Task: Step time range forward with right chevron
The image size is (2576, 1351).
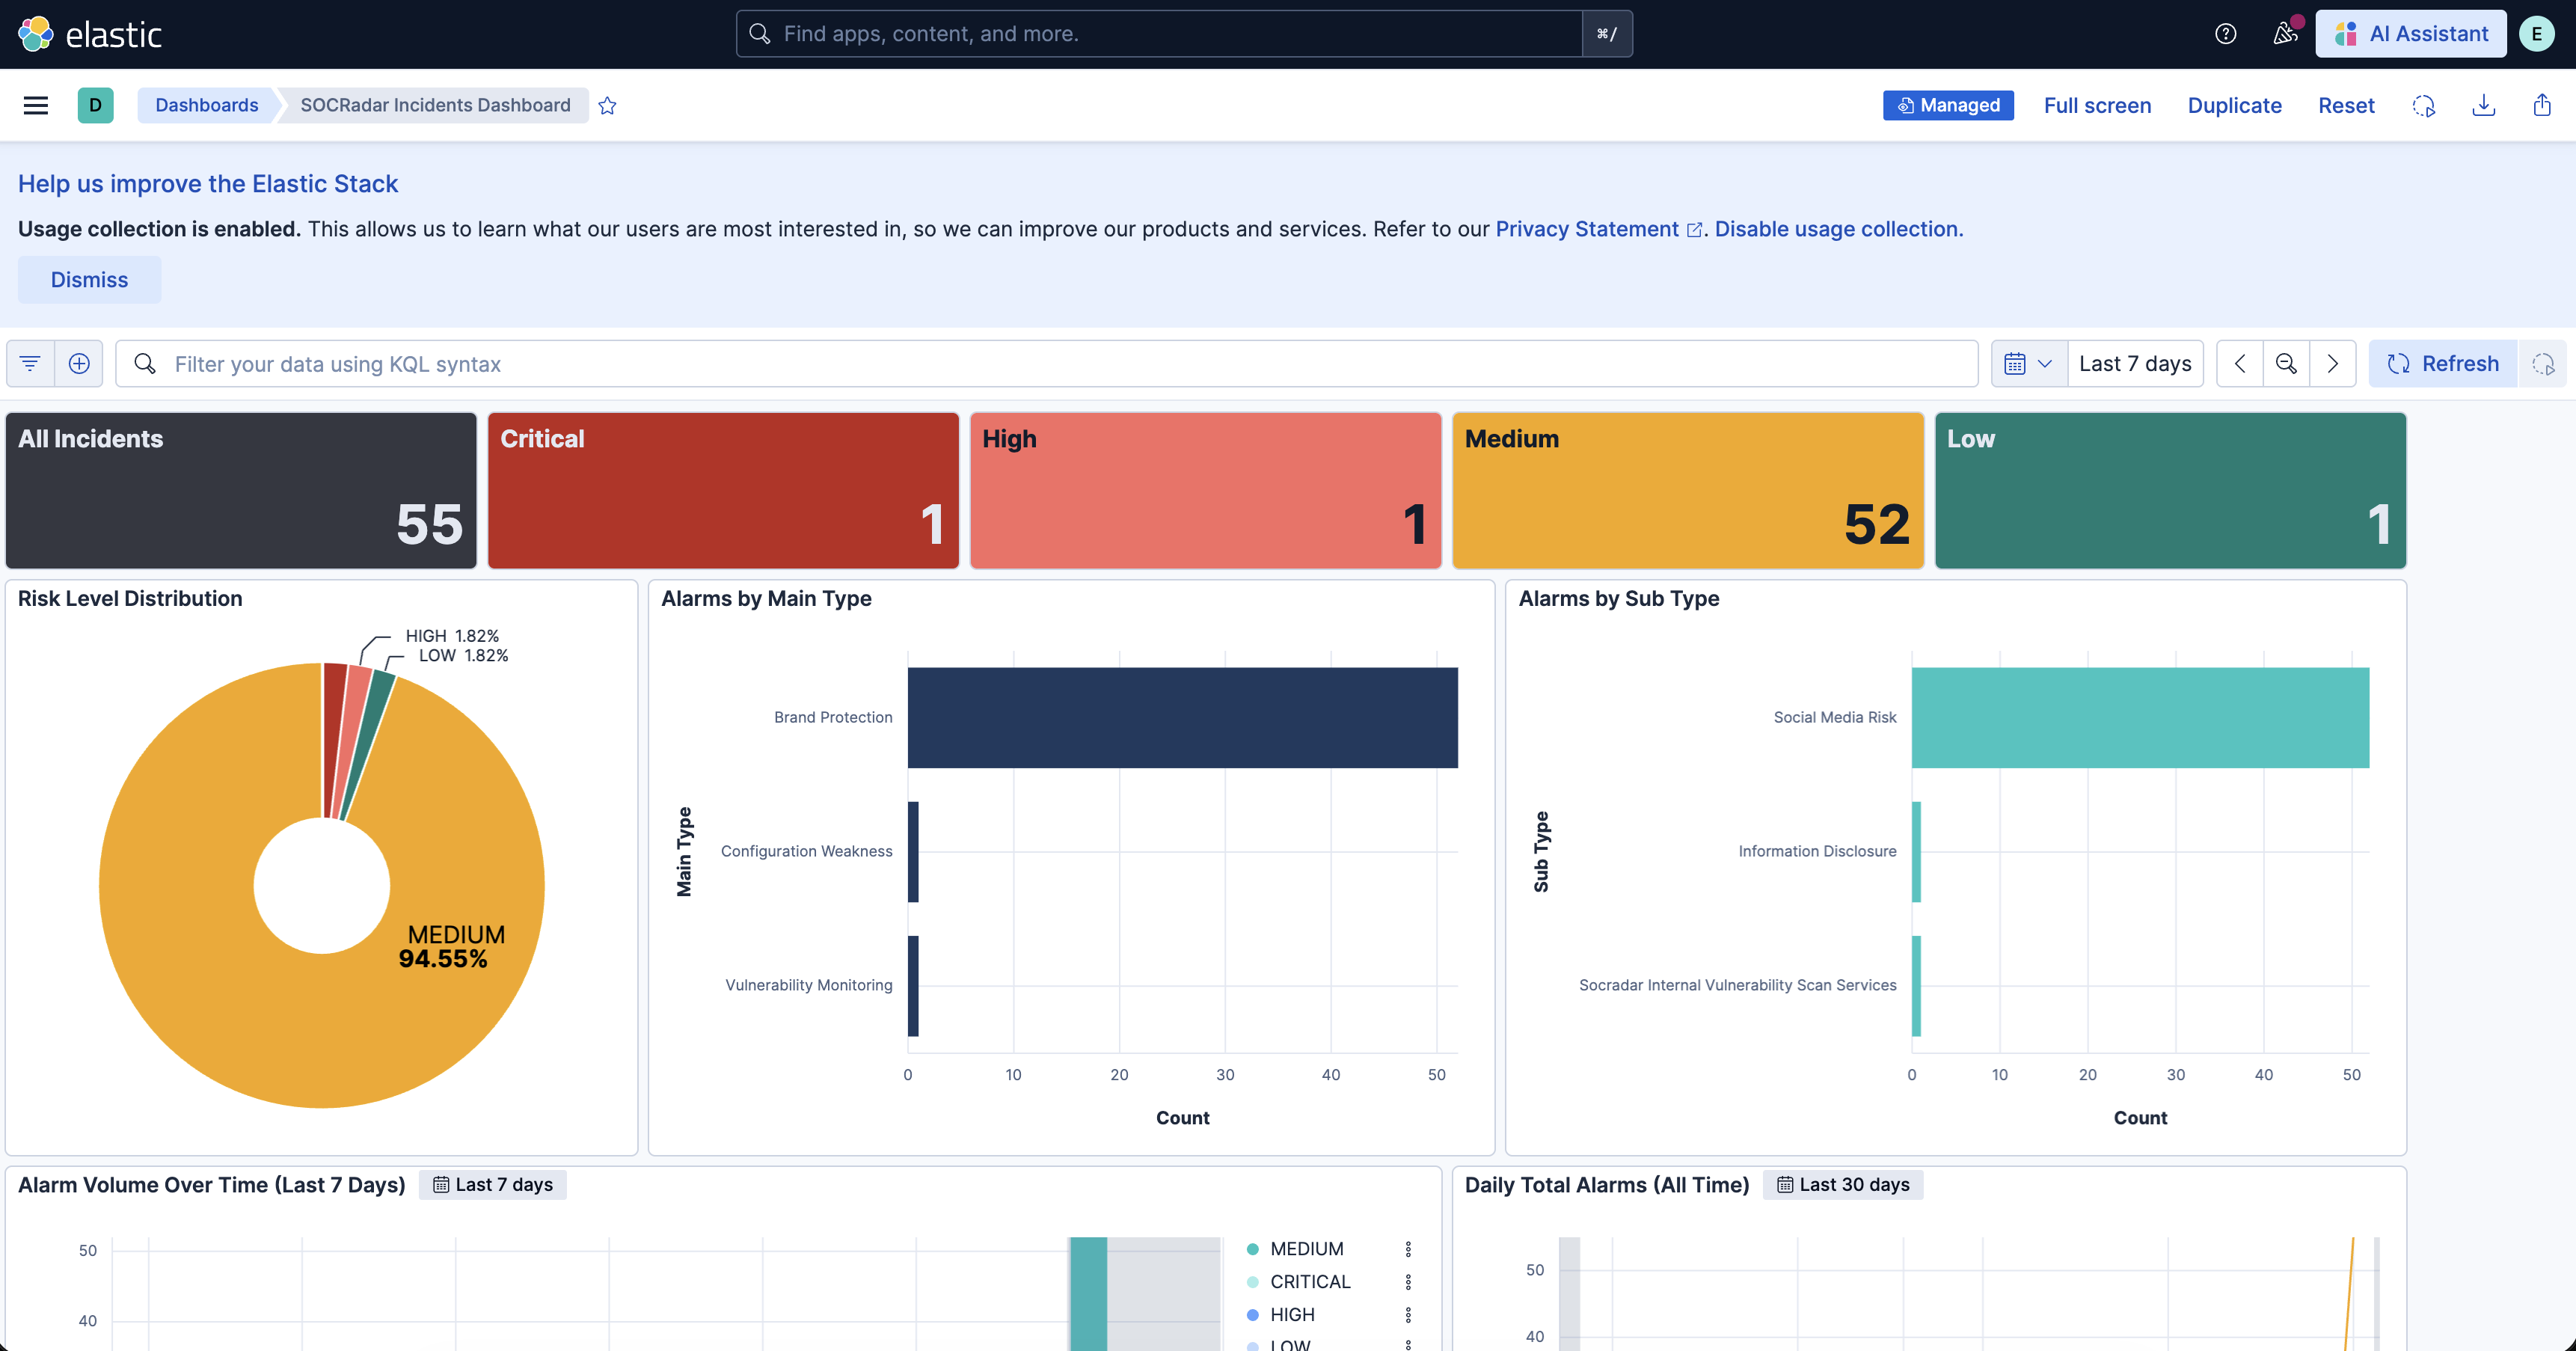Action: [x=2332, y=364]
